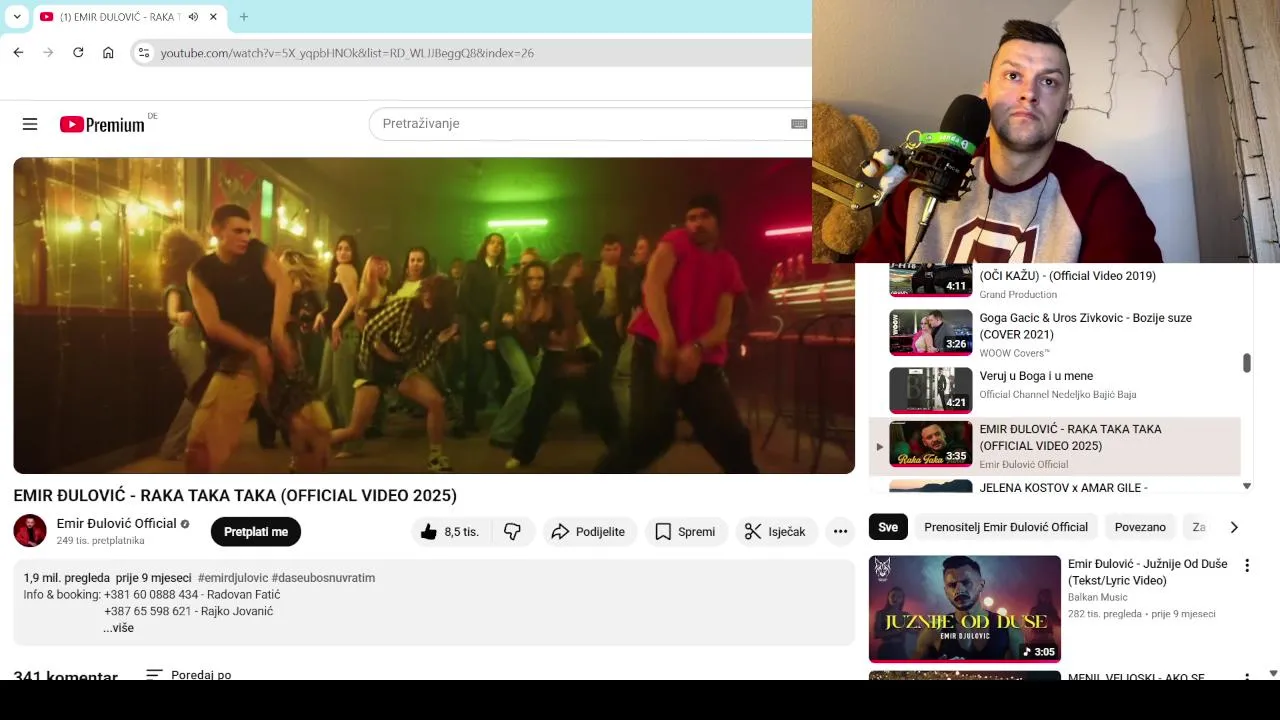The width and height of the screenshot is (1280, 720).
Task: Open Južnije Od Duše video thumbnail
Action: tap(965, 609)
